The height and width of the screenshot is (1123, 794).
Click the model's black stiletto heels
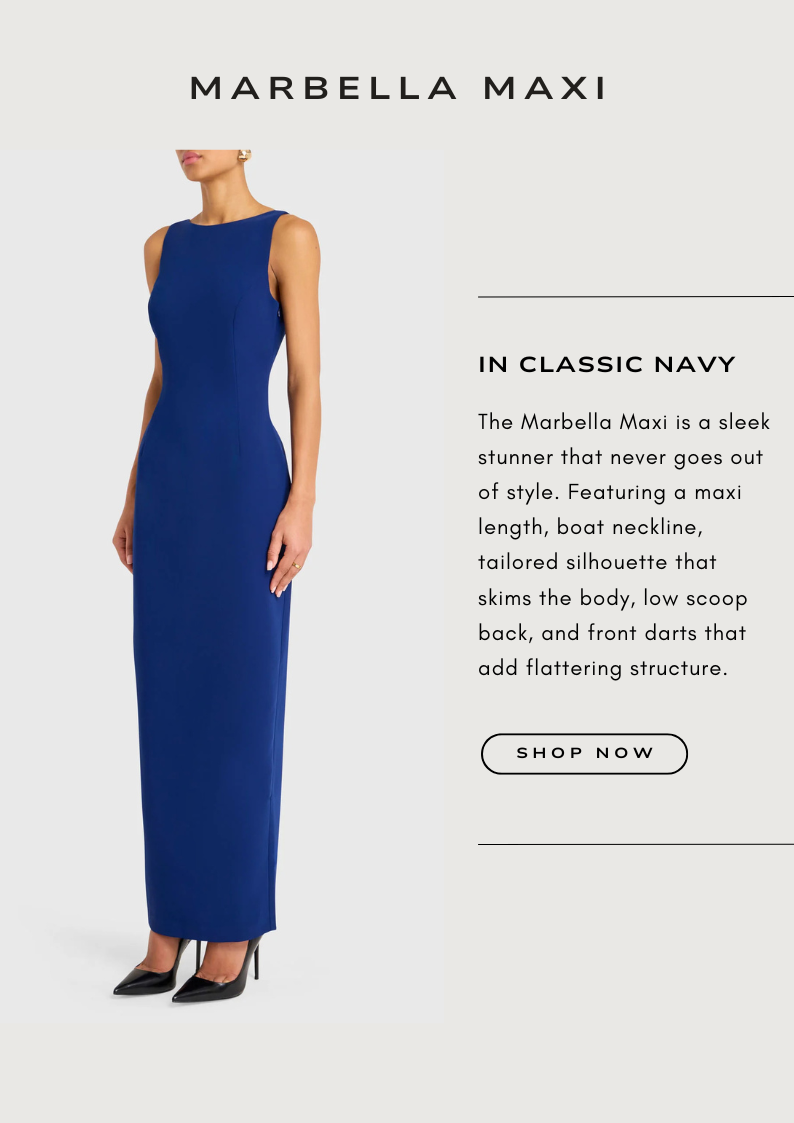click(188, 970)
